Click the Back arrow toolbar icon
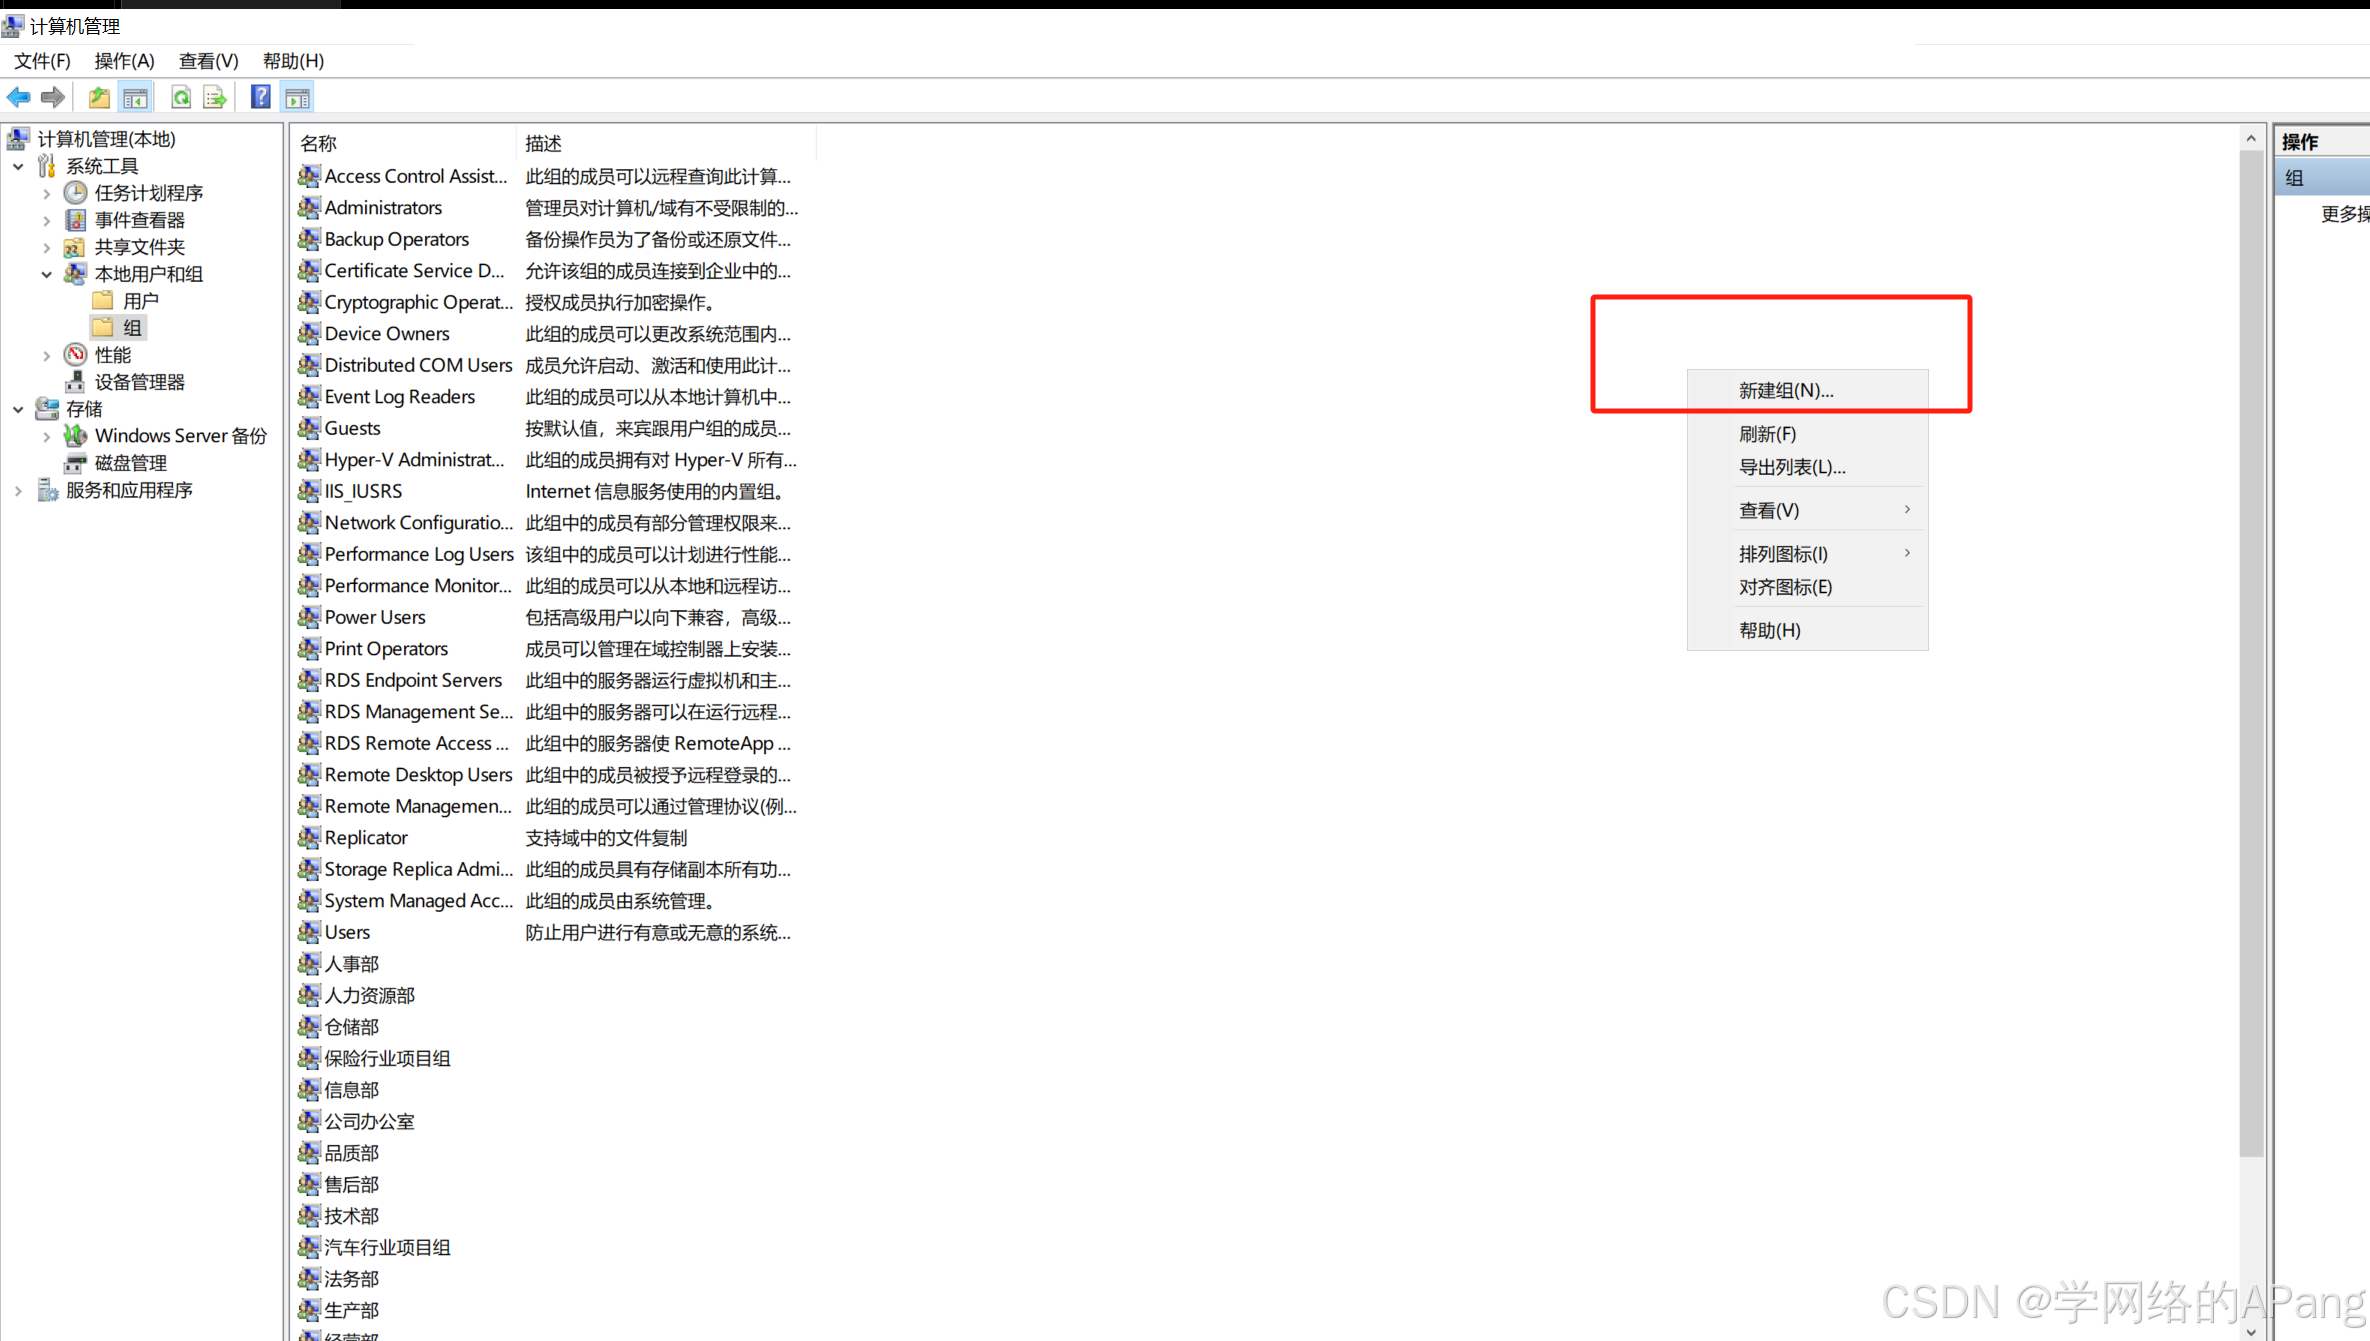This screenshot has width=2370, height=1341. coord(18,97)
